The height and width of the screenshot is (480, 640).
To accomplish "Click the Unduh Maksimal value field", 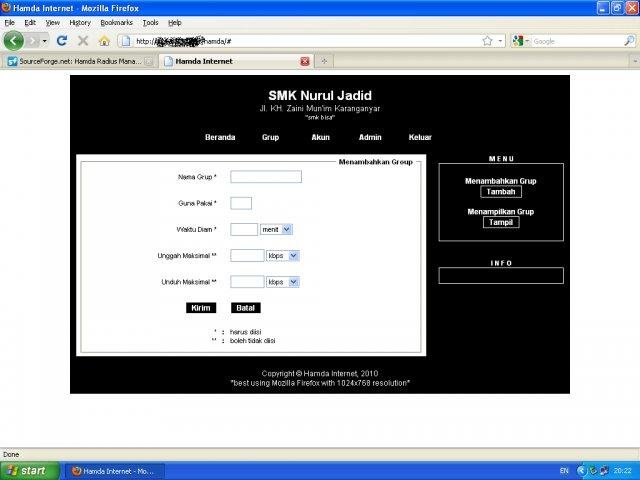I will click(247, 282).
